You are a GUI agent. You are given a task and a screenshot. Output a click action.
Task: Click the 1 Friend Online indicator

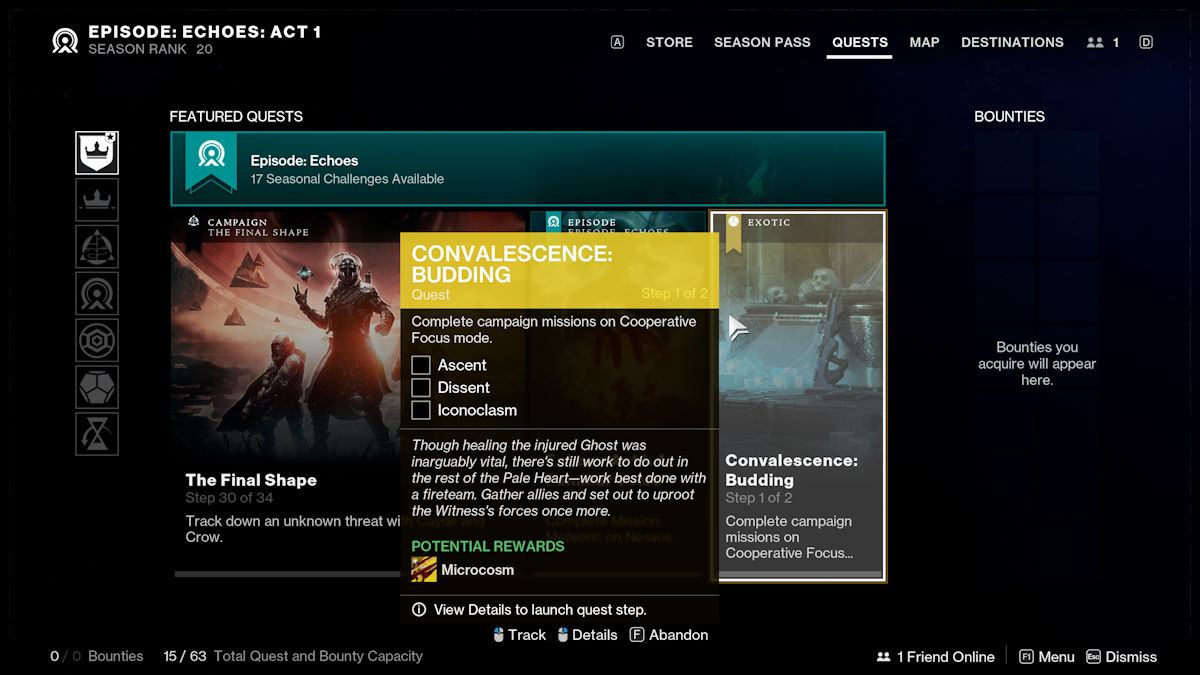click(x=935, y=657)
